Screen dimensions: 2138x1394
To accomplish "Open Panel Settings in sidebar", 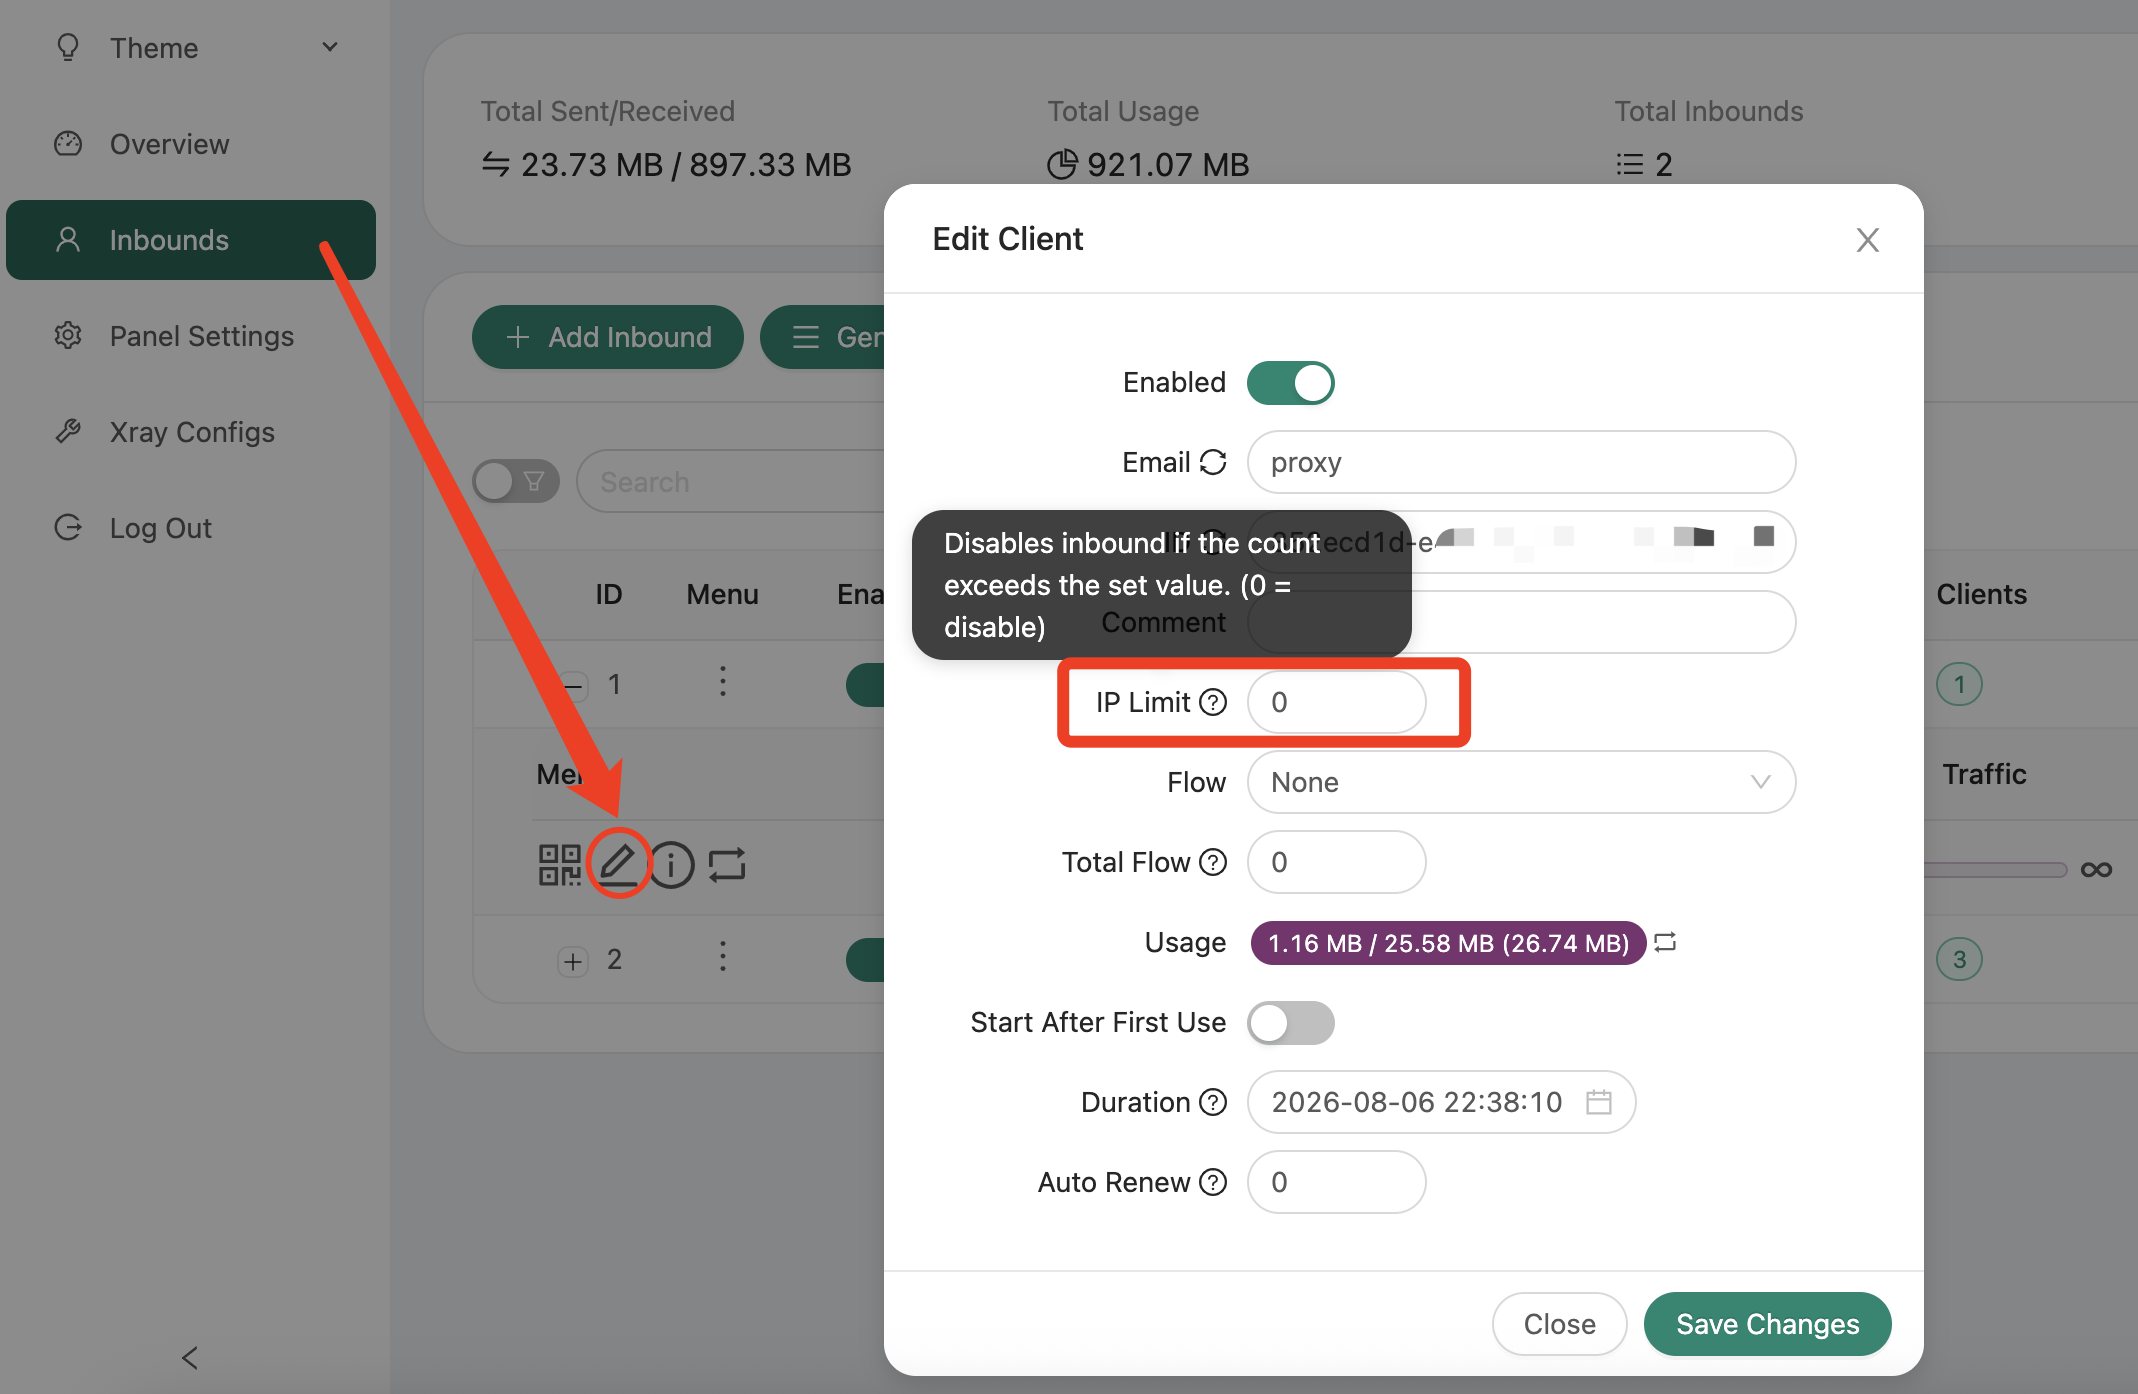I will (201, 336).
